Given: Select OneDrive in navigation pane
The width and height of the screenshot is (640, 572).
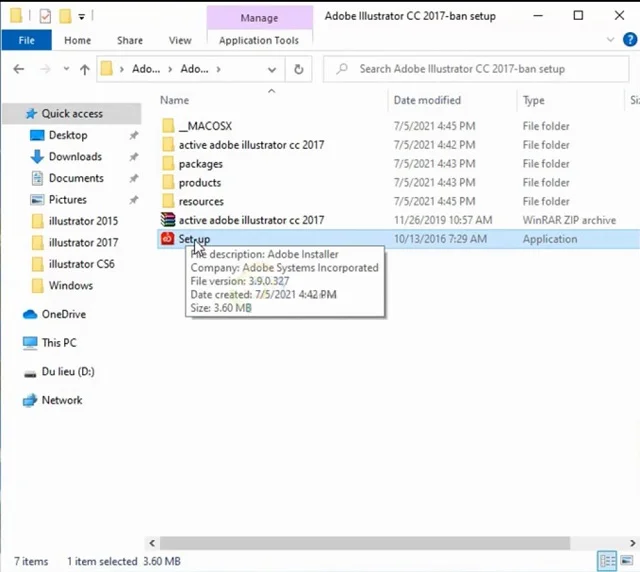Looking at the screenshot, I should click(63, 314).
